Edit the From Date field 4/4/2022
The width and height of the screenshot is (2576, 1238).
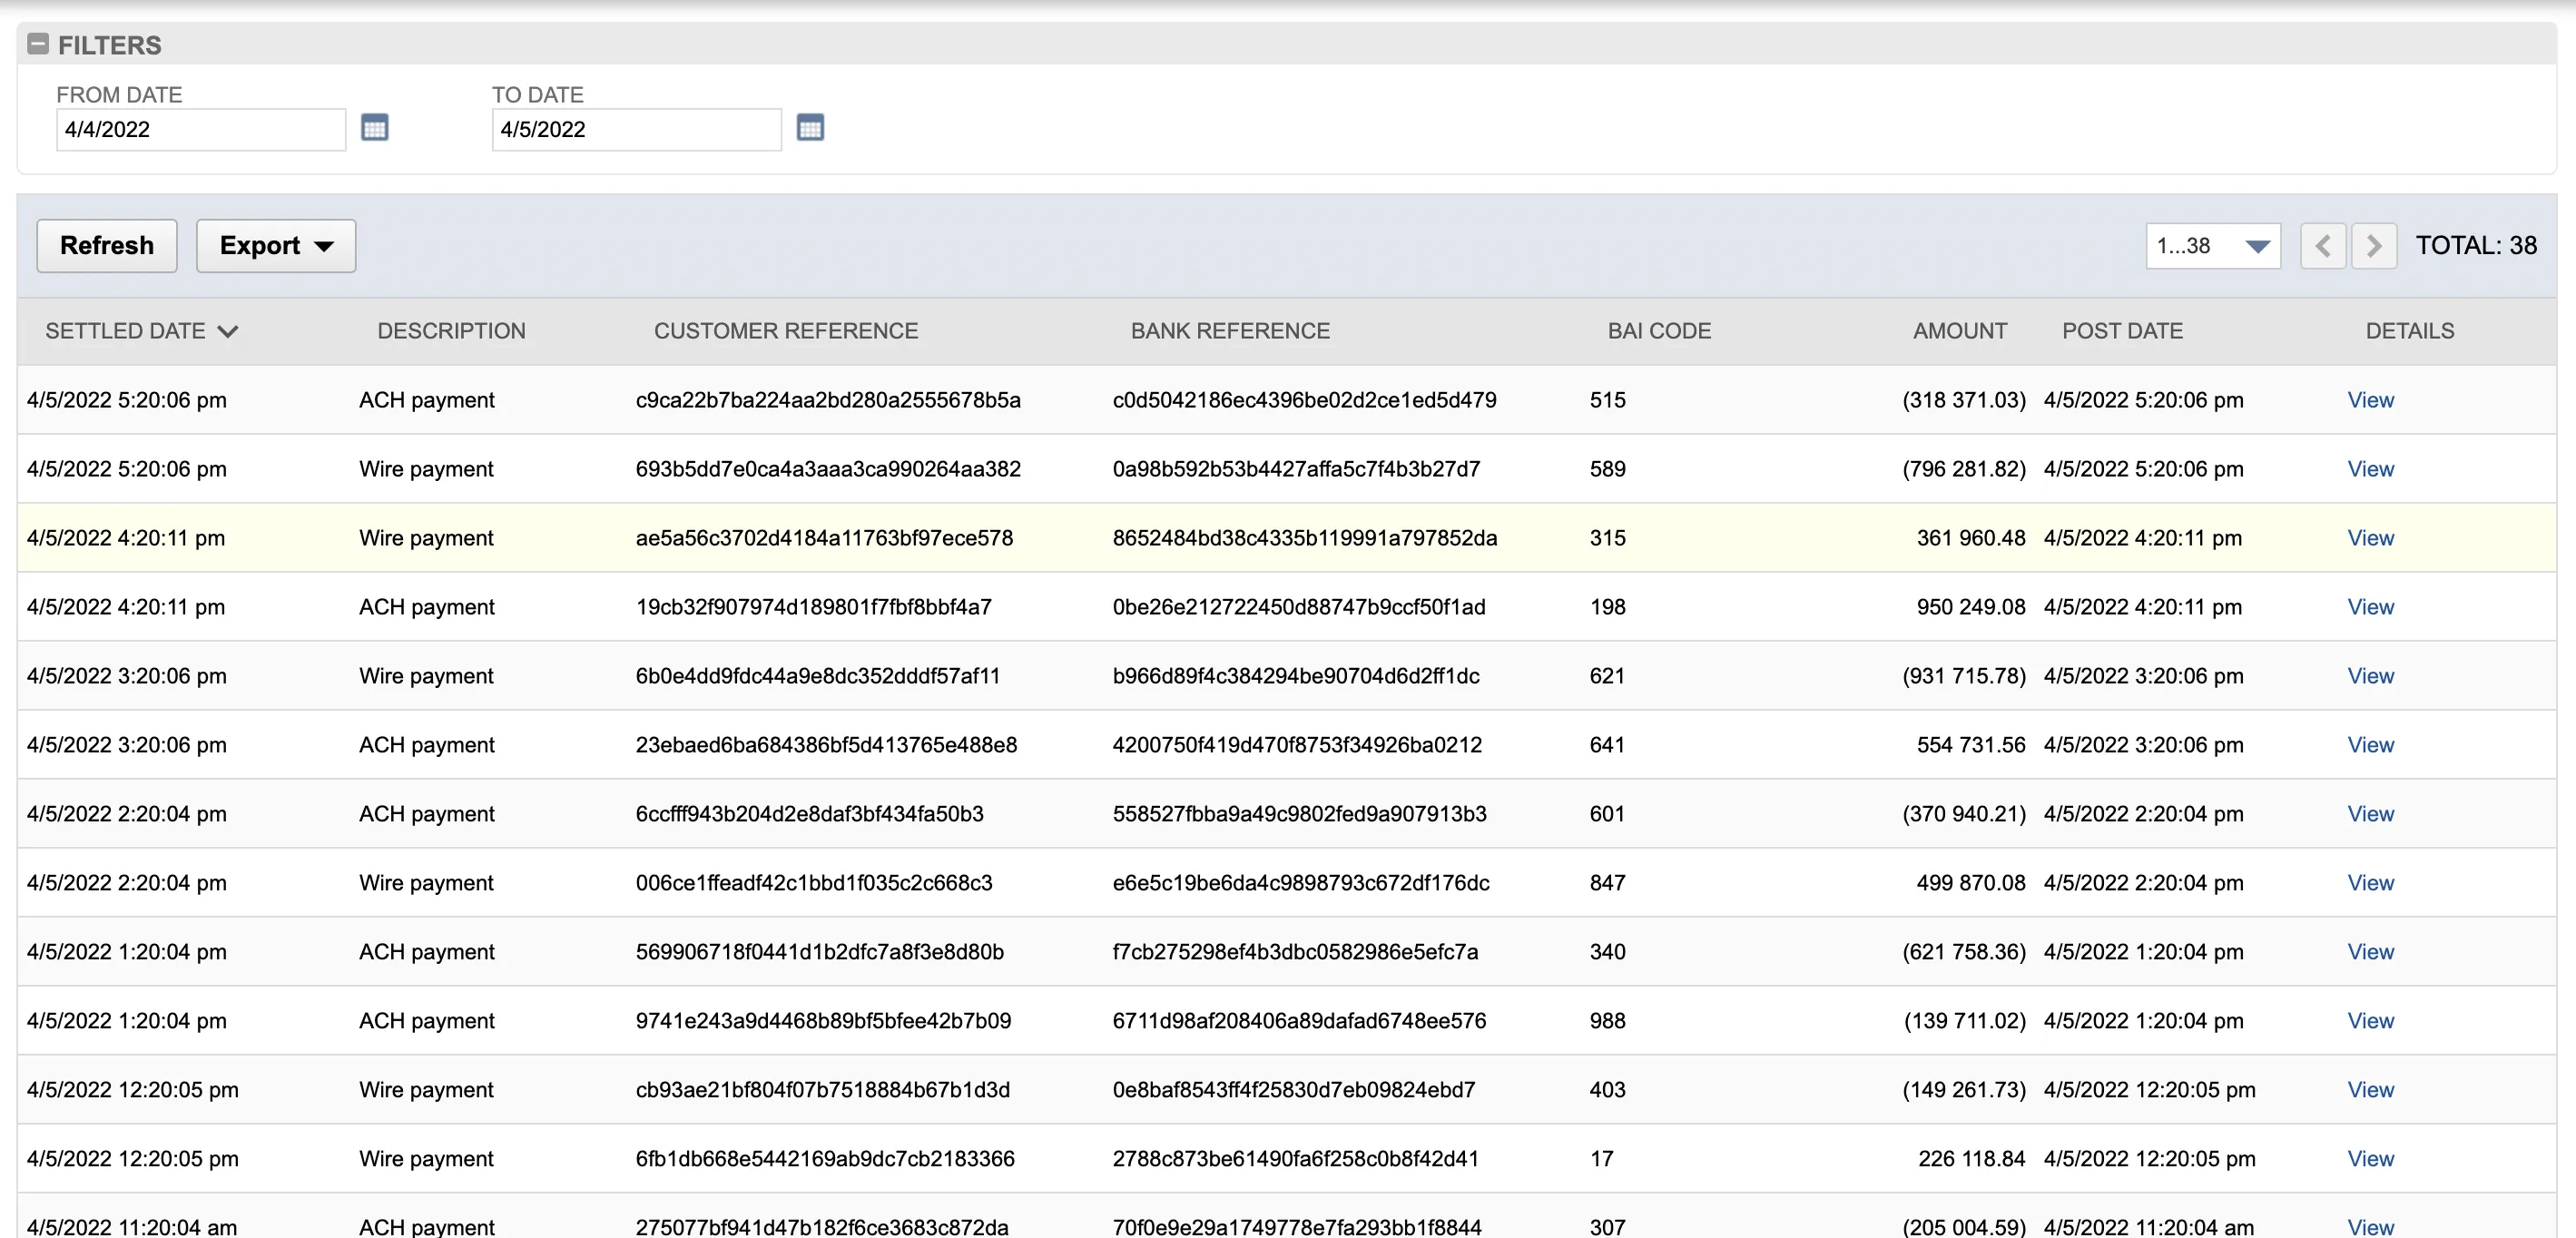(201, 130)
